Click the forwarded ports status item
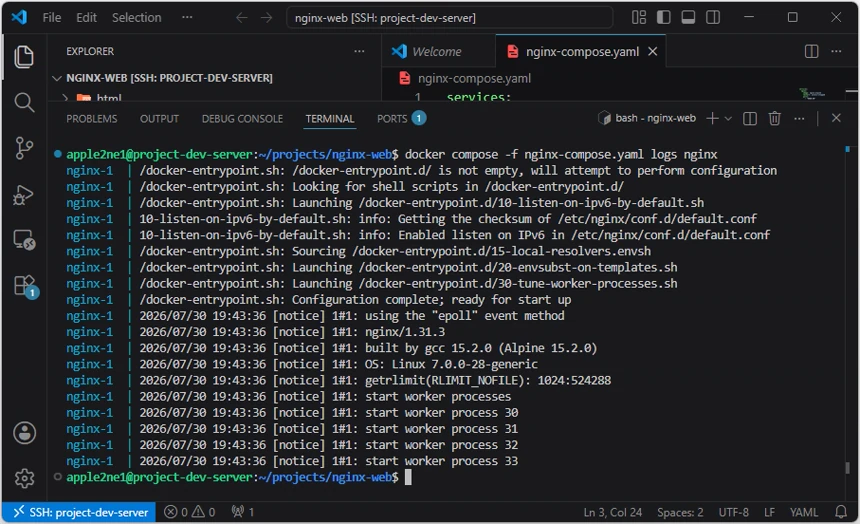 click(x=242, y=512)
